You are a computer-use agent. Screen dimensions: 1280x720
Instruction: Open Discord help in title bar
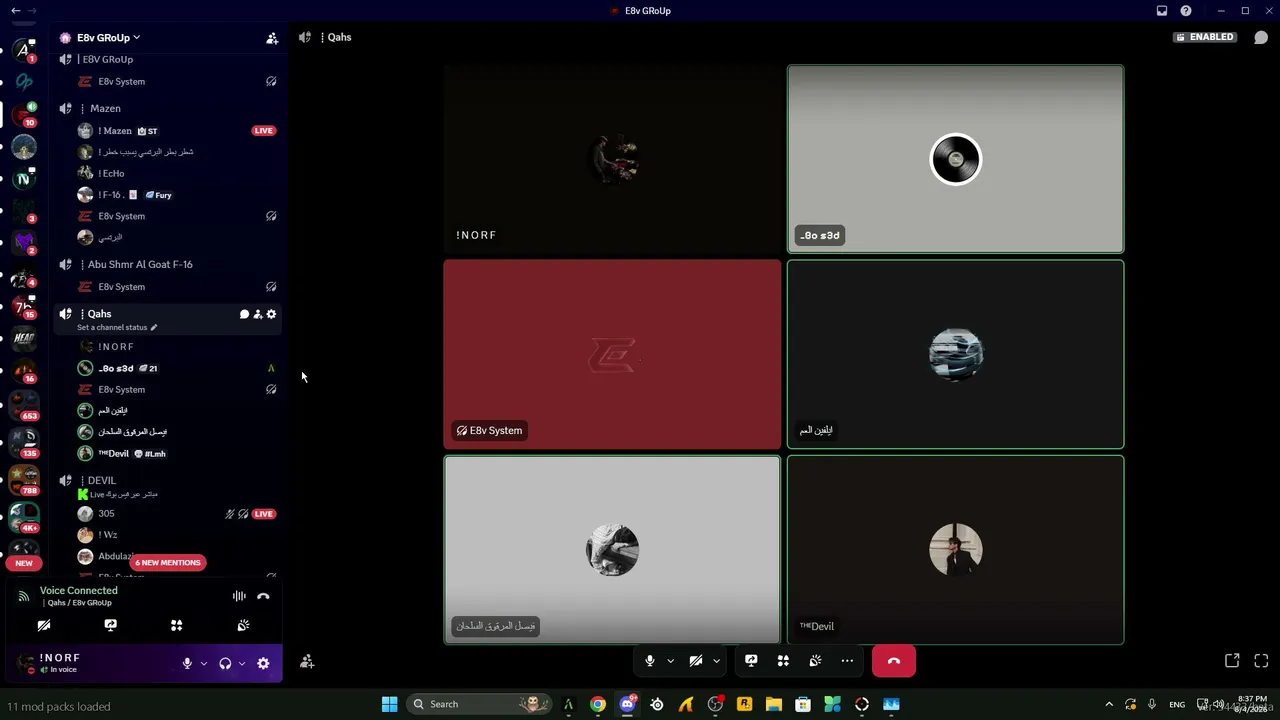1186,11
